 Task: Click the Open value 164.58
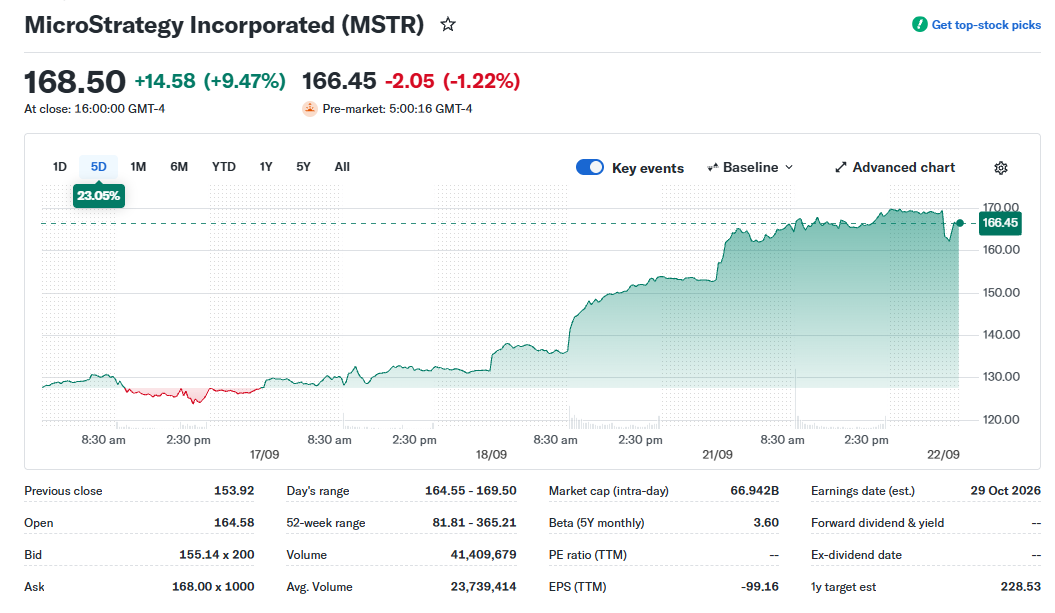tap(234, 523)
